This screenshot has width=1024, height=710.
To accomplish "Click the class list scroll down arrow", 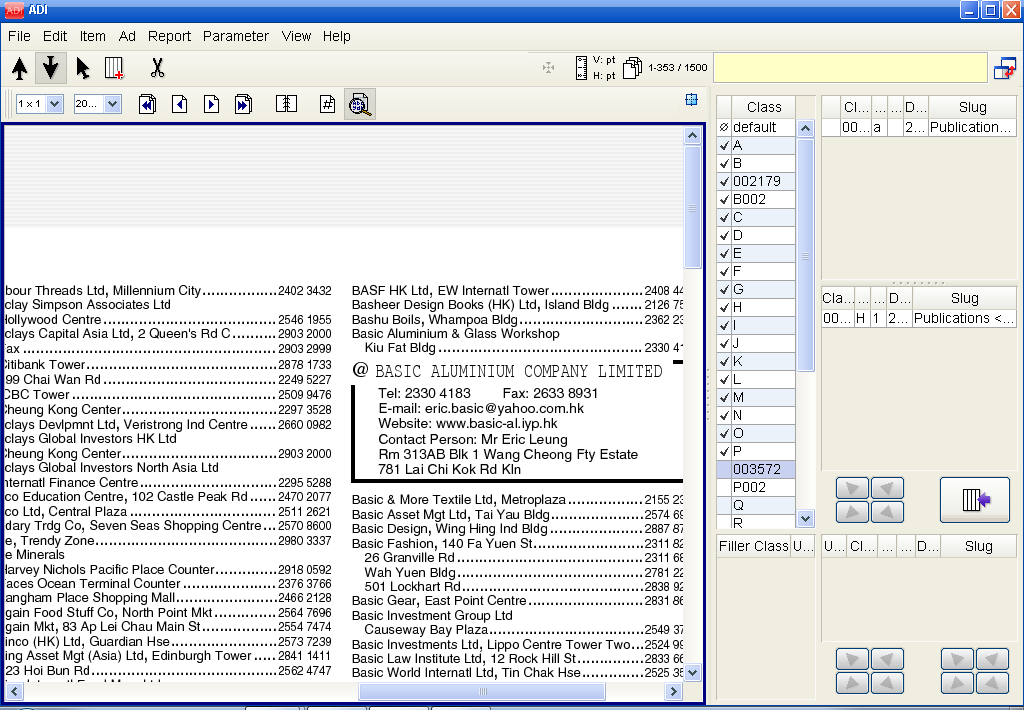I will 805,519.
